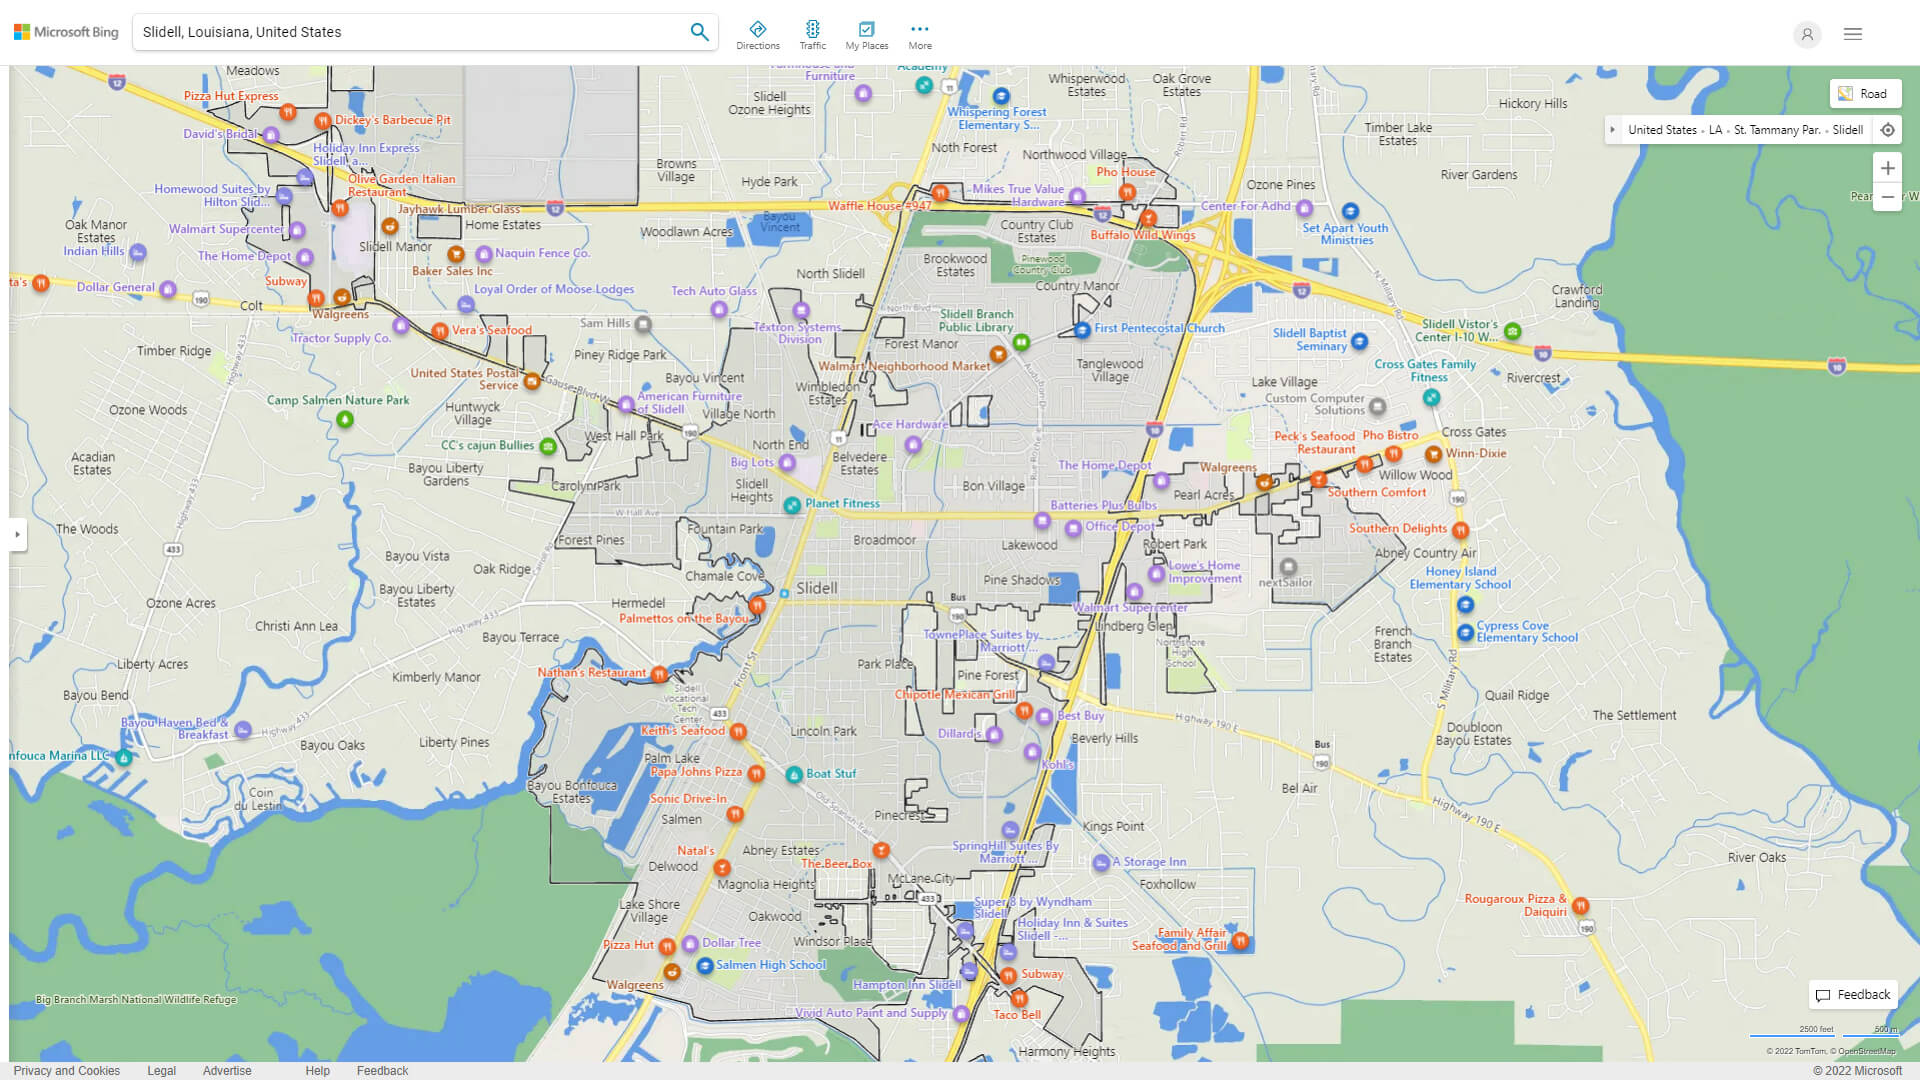Screen dimensions: 1920x1080
Task: Open Road map style selector
Action: pos(1864,94)
